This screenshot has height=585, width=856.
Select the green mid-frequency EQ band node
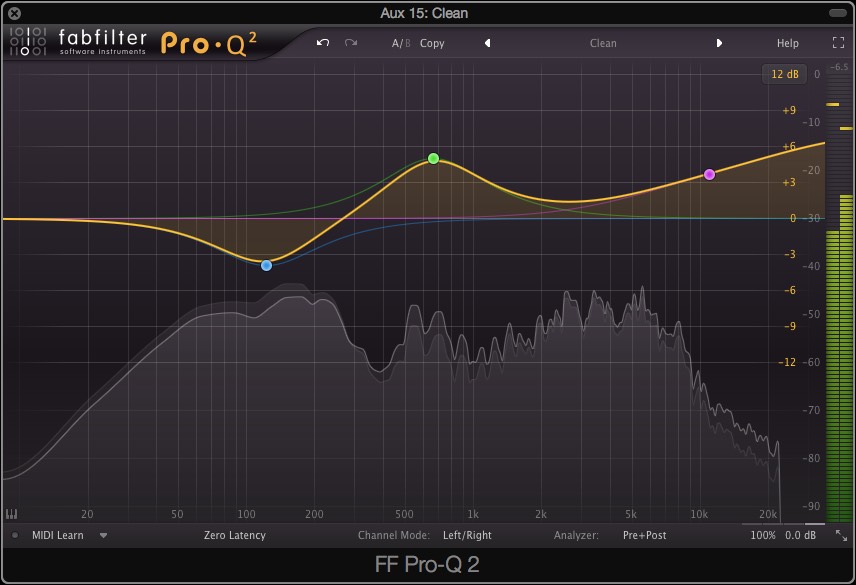433,158
